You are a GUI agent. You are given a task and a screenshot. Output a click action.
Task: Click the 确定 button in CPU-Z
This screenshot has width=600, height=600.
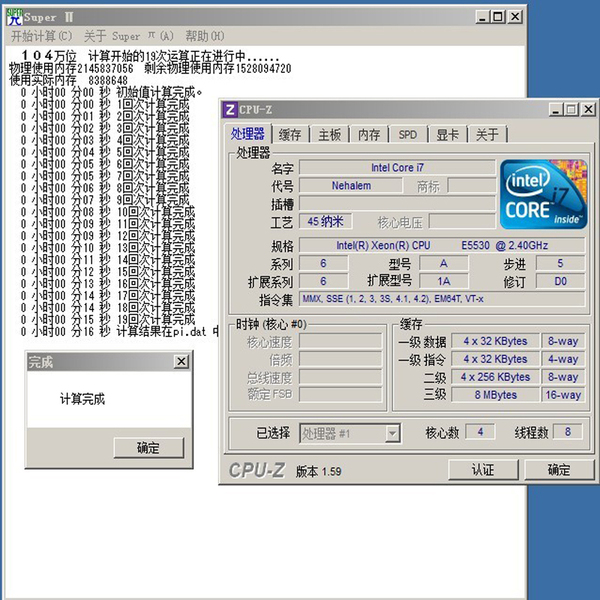[559, 470]
